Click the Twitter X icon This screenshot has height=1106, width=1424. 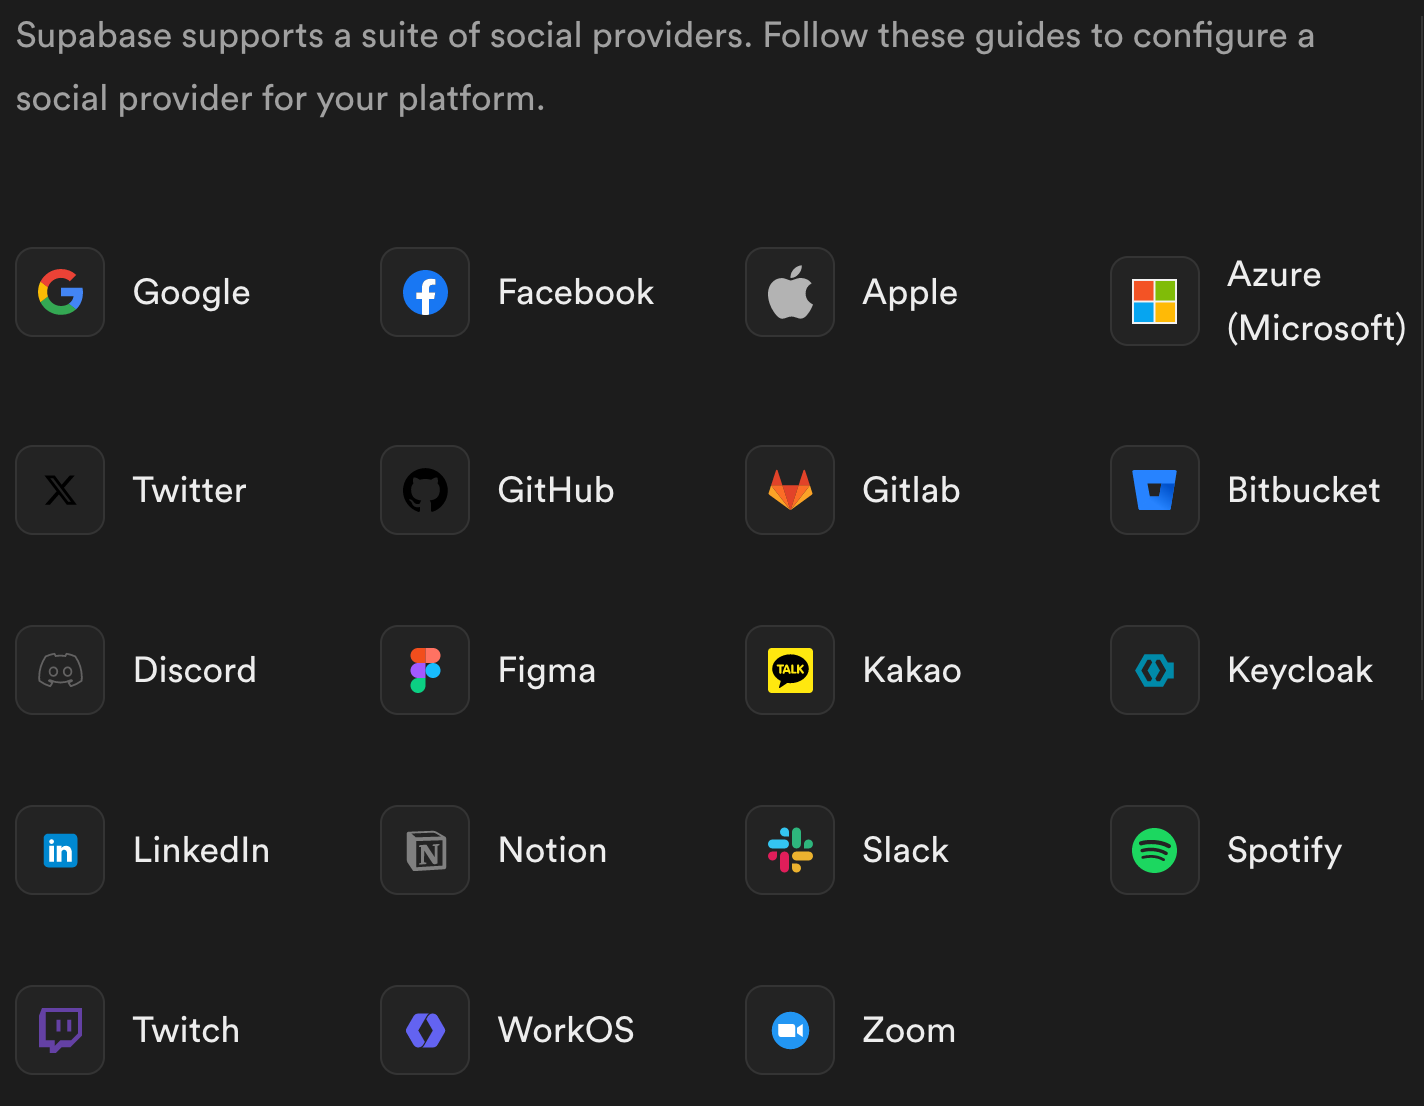[60, 490]
